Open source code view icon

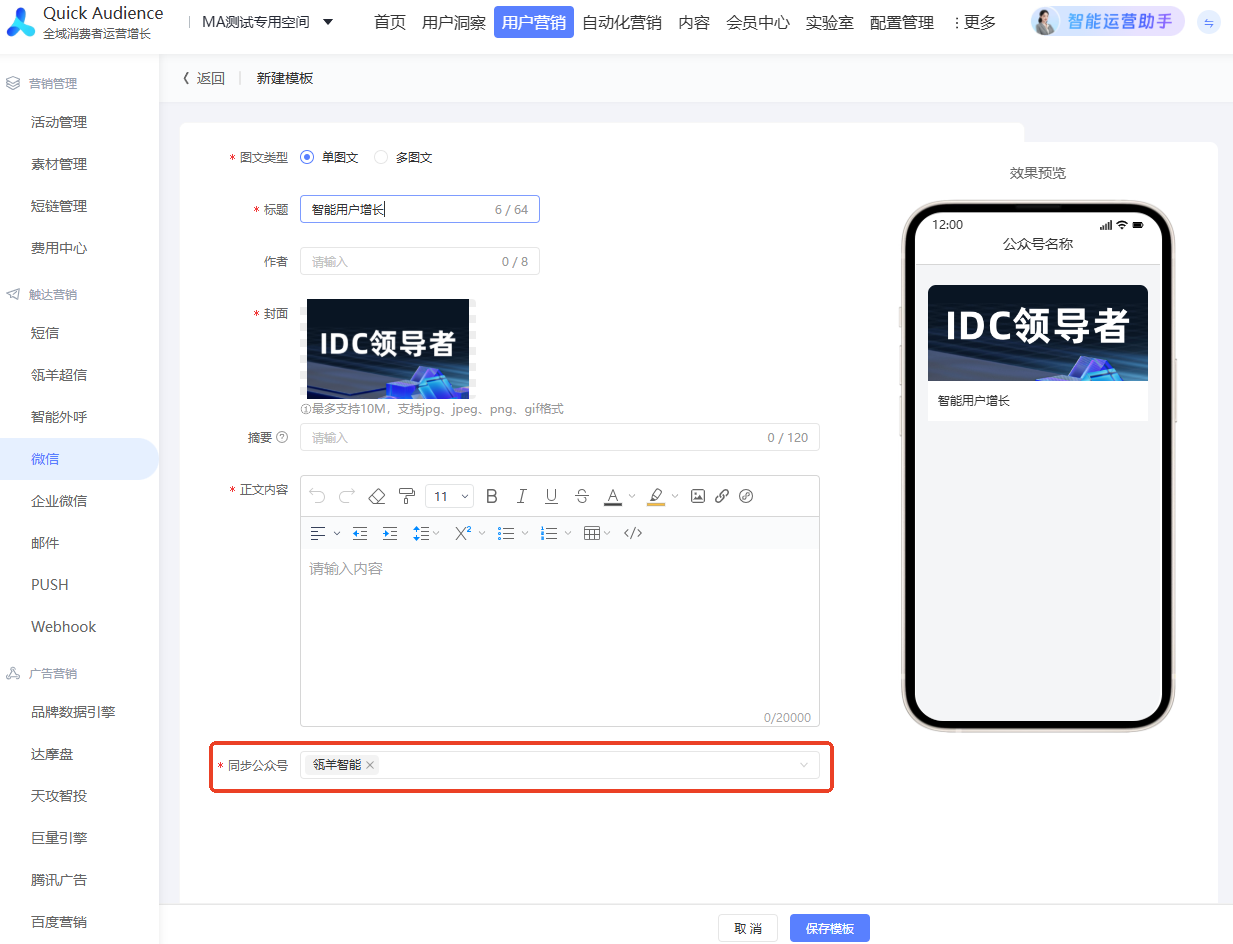[x=633, y=533]
